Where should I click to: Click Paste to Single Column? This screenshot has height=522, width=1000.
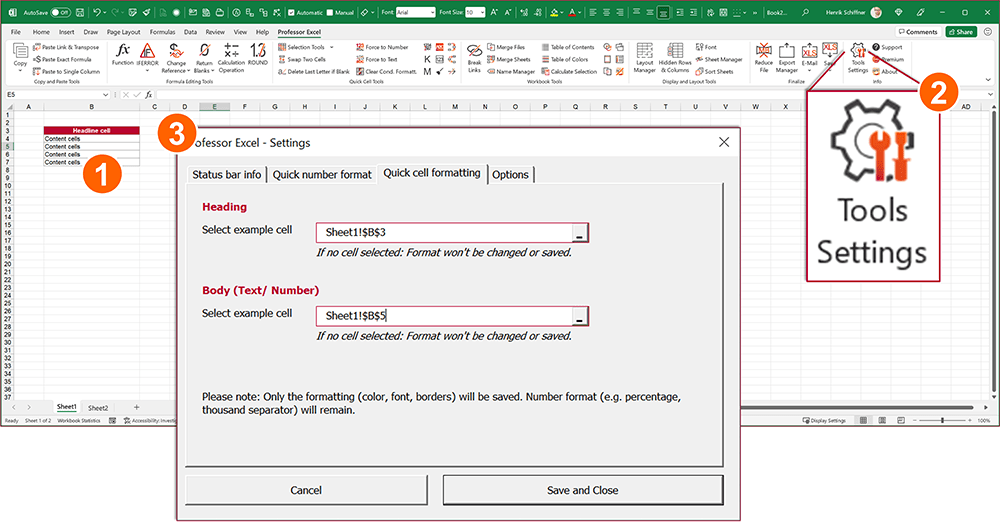66,71
